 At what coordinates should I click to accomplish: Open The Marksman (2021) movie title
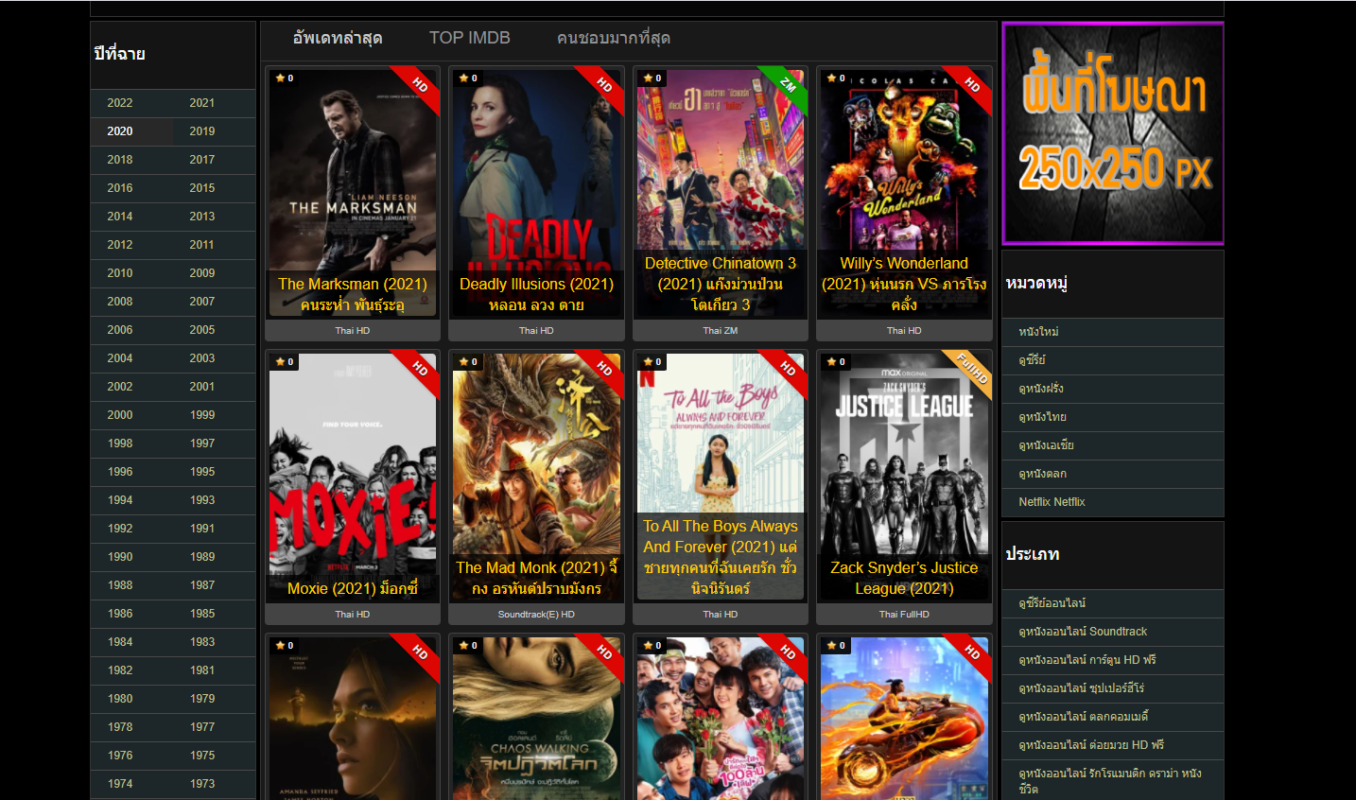point(352,294)
